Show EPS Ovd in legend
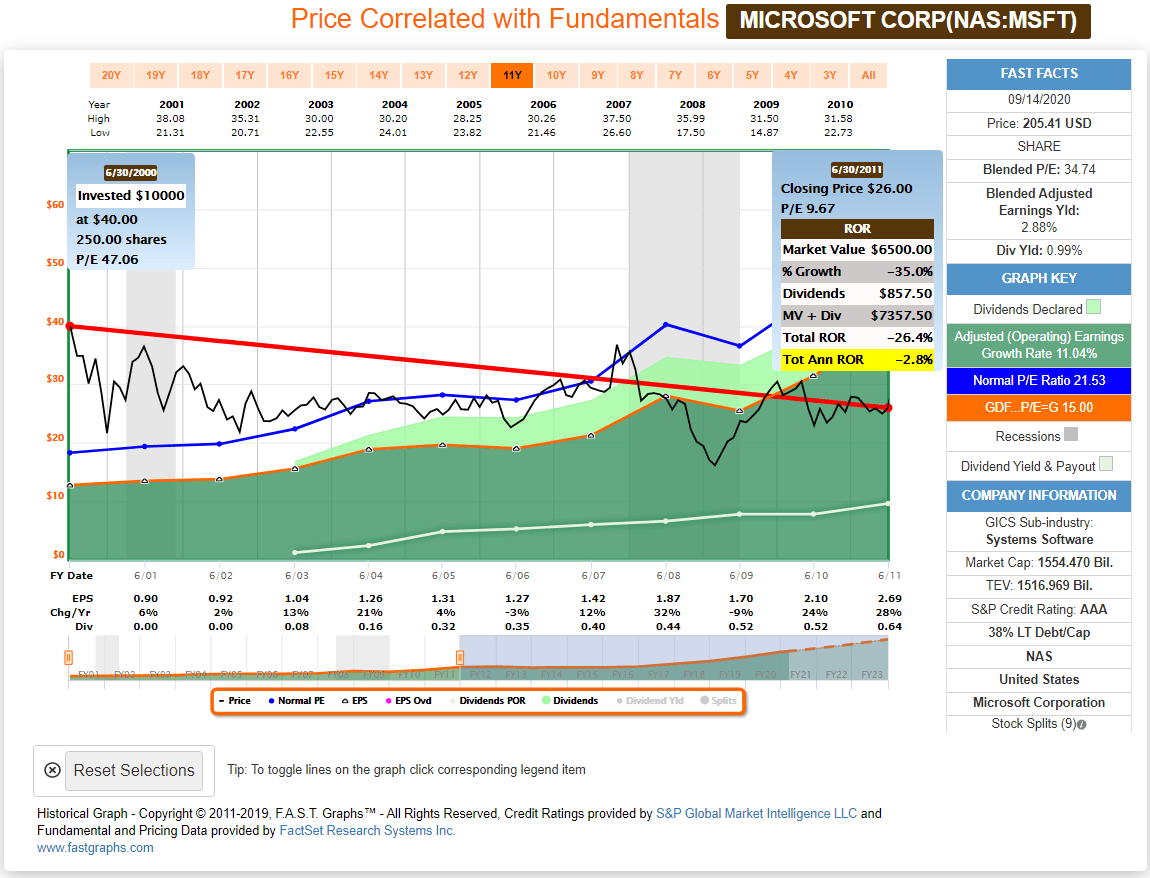The image size is (1150, 878). pyautogui.click(x=409, y=700)
